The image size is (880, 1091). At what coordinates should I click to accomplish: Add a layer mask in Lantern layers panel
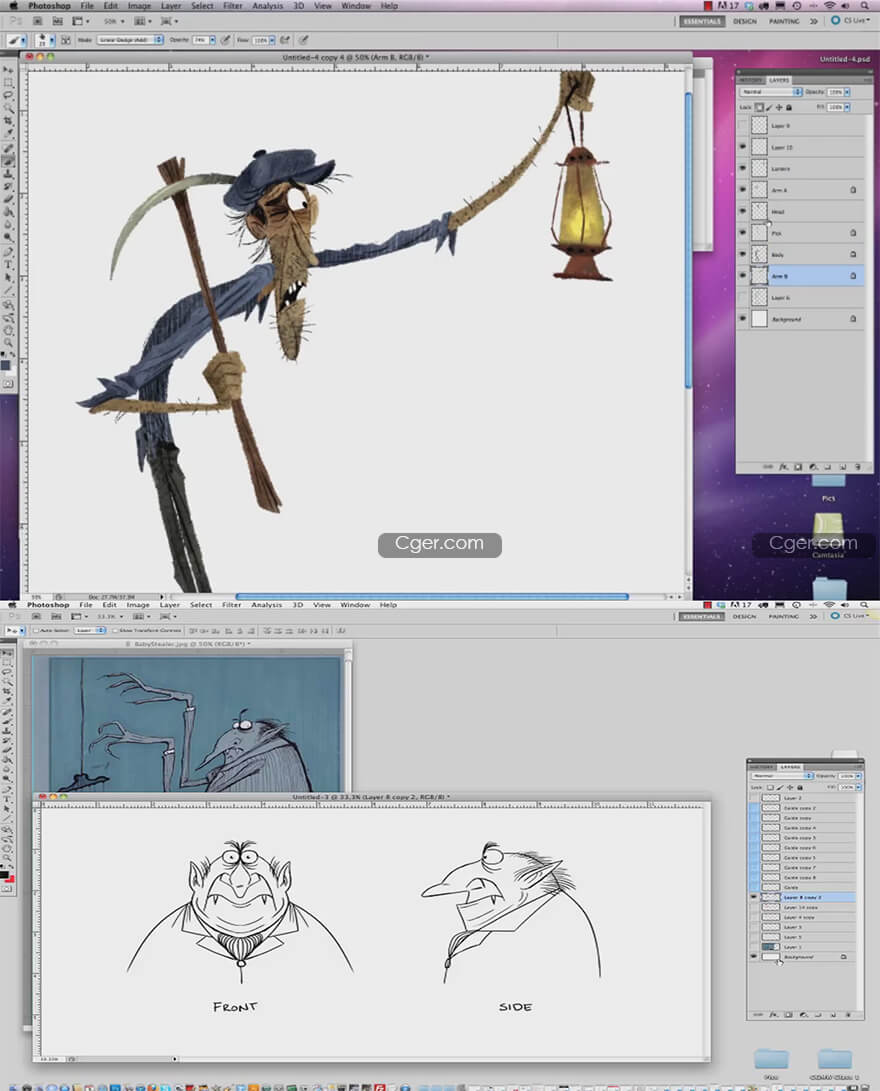pyautogui.click(x=798, y=467)
